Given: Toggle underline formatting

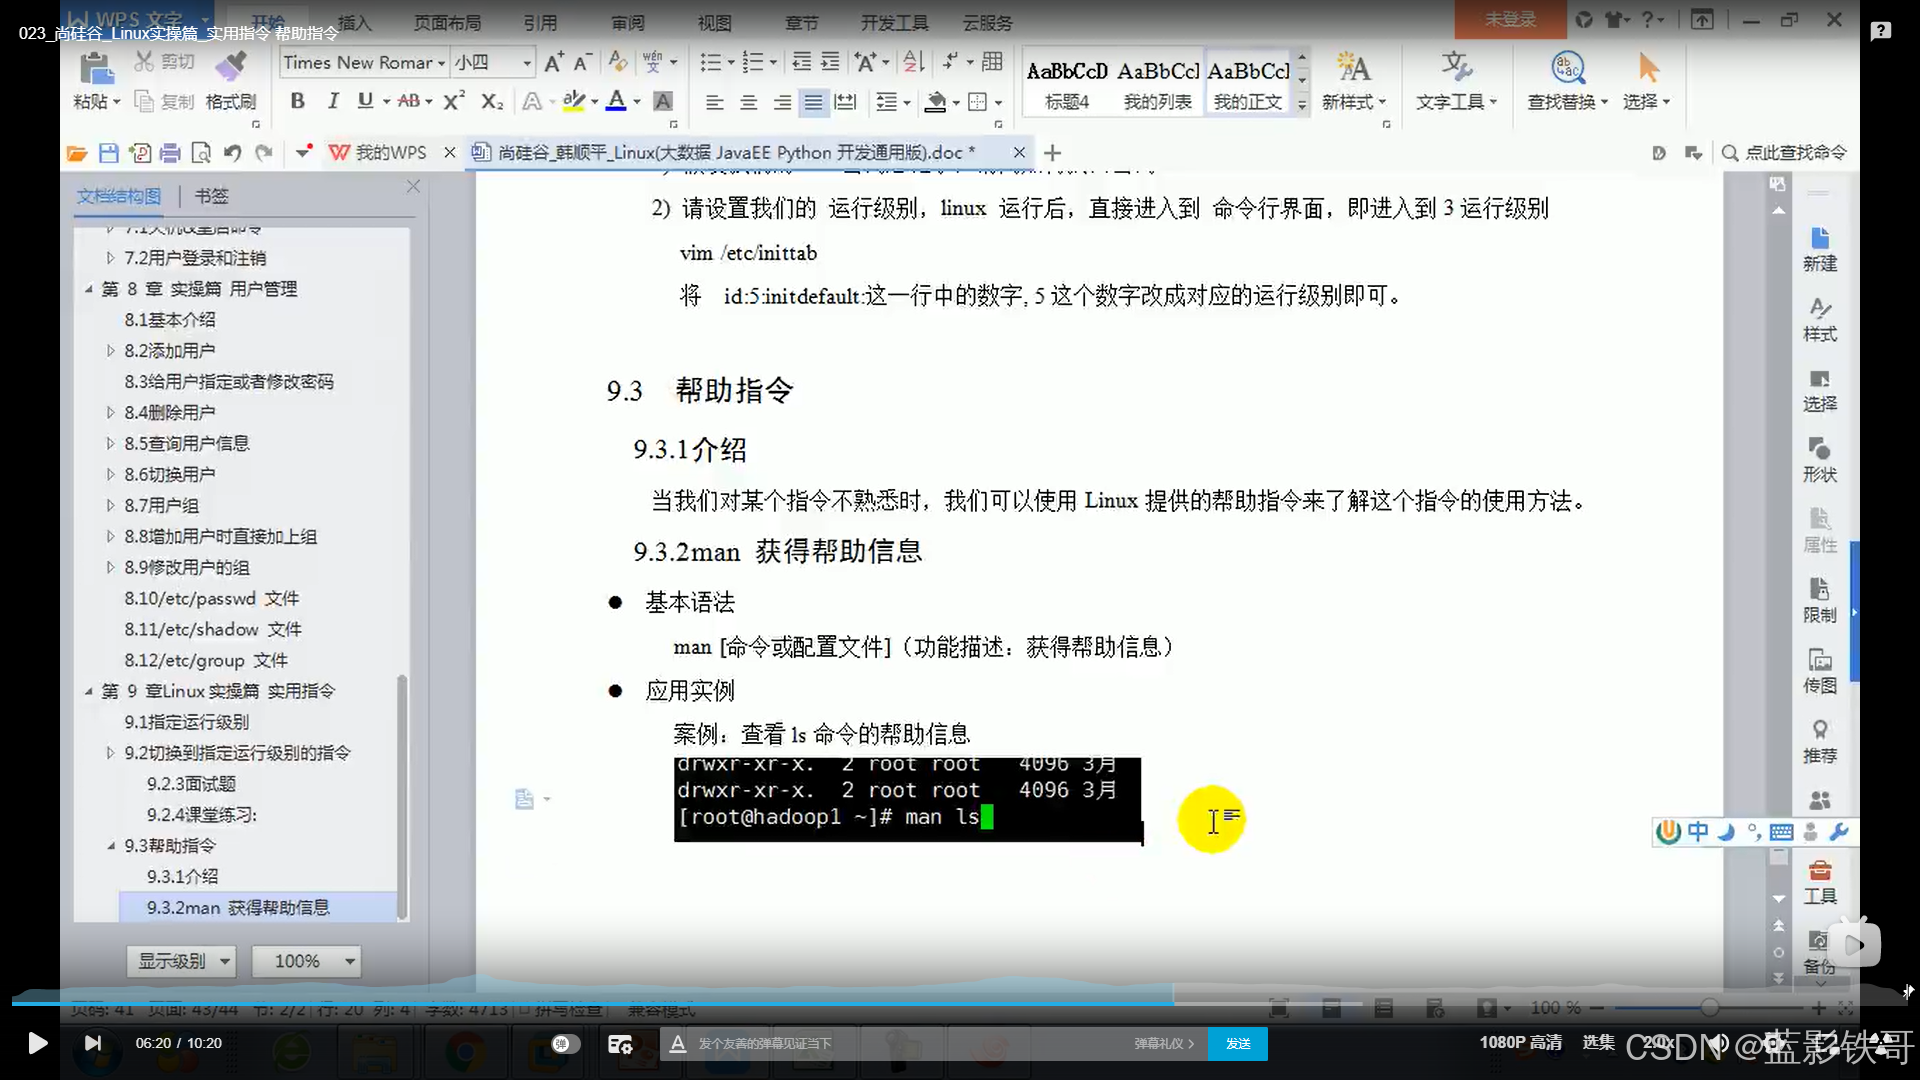Looking at the screenshot, I should [365, 101].
